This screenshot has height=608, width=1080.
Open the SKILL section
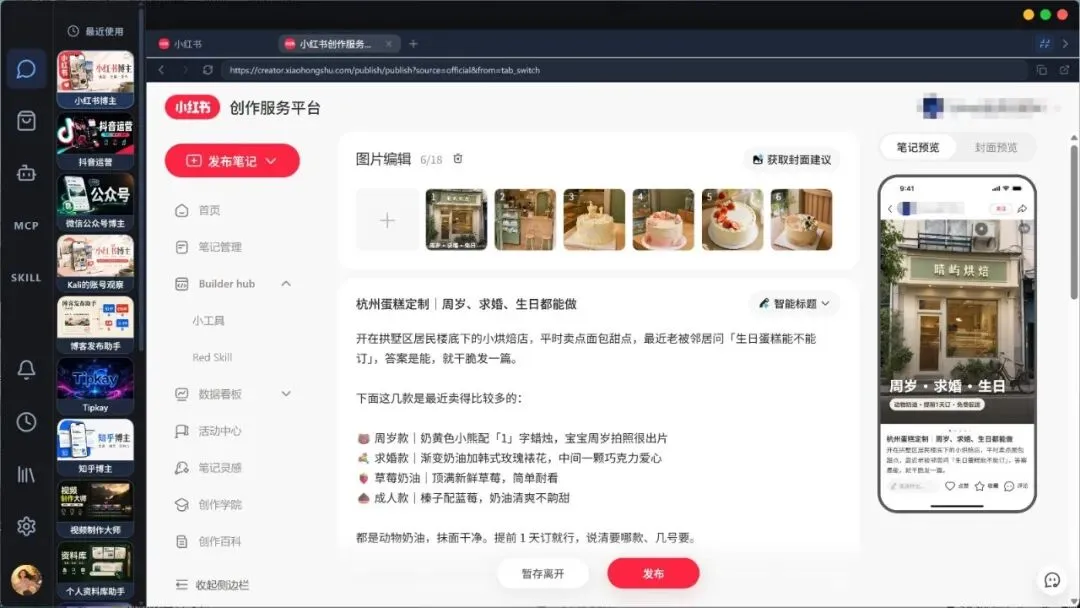tap(26, 277)
